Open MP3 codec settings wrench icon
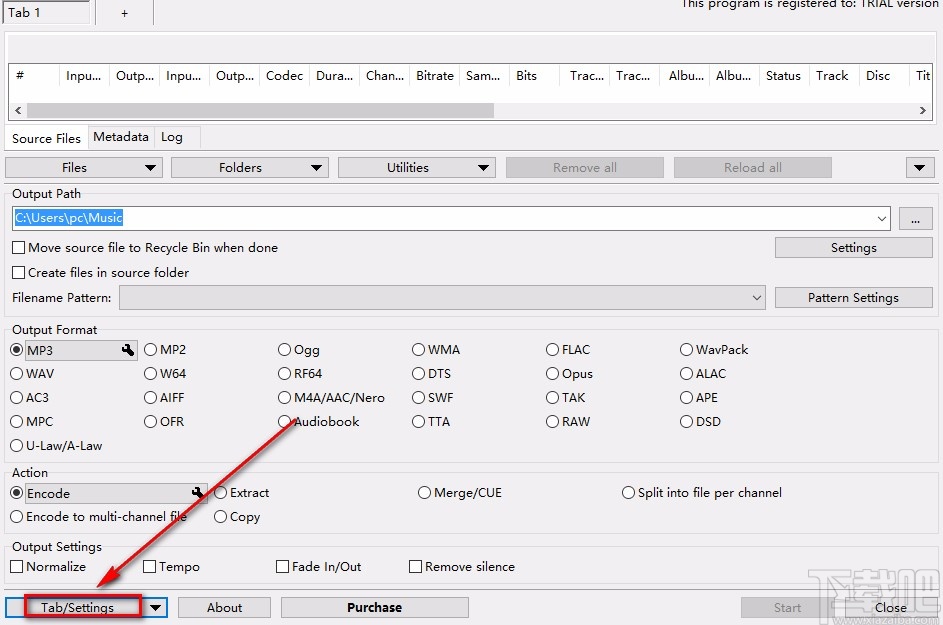Viewport: 943px width, 625px height. (127, 350)
